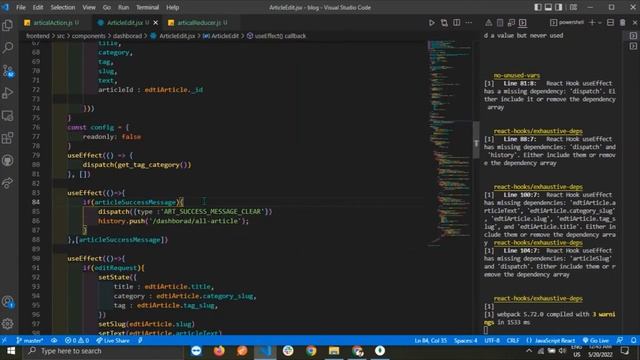Switch to the Terminal panel icon
This screenshot has height=360, width=640.
pos(522,23)
